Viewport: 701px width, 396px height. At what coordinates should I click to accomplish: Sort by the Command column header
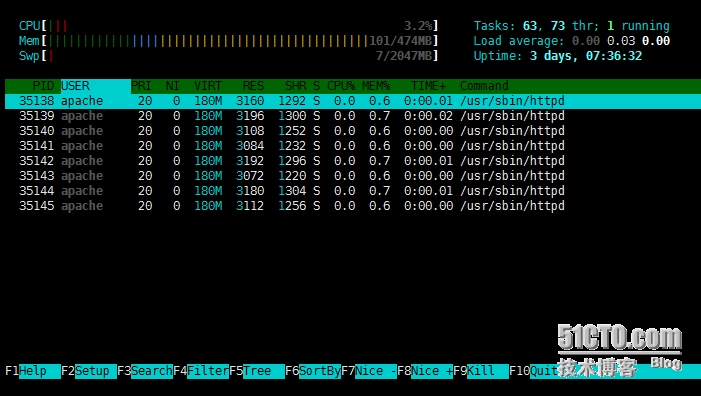[484, 86]
